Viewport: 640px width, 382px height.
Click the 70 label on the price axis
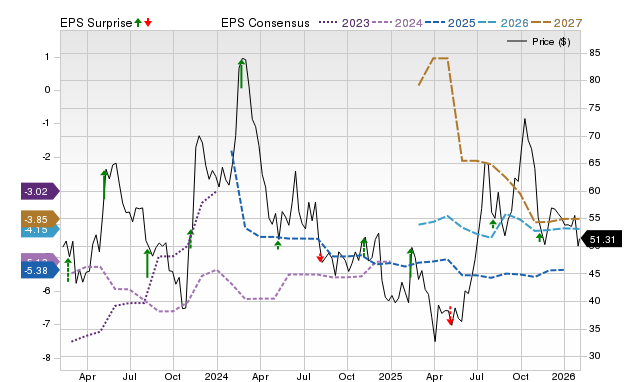595,135
